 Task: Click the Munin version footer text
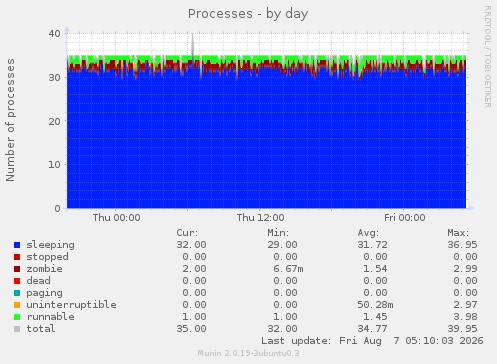point(248,353)
